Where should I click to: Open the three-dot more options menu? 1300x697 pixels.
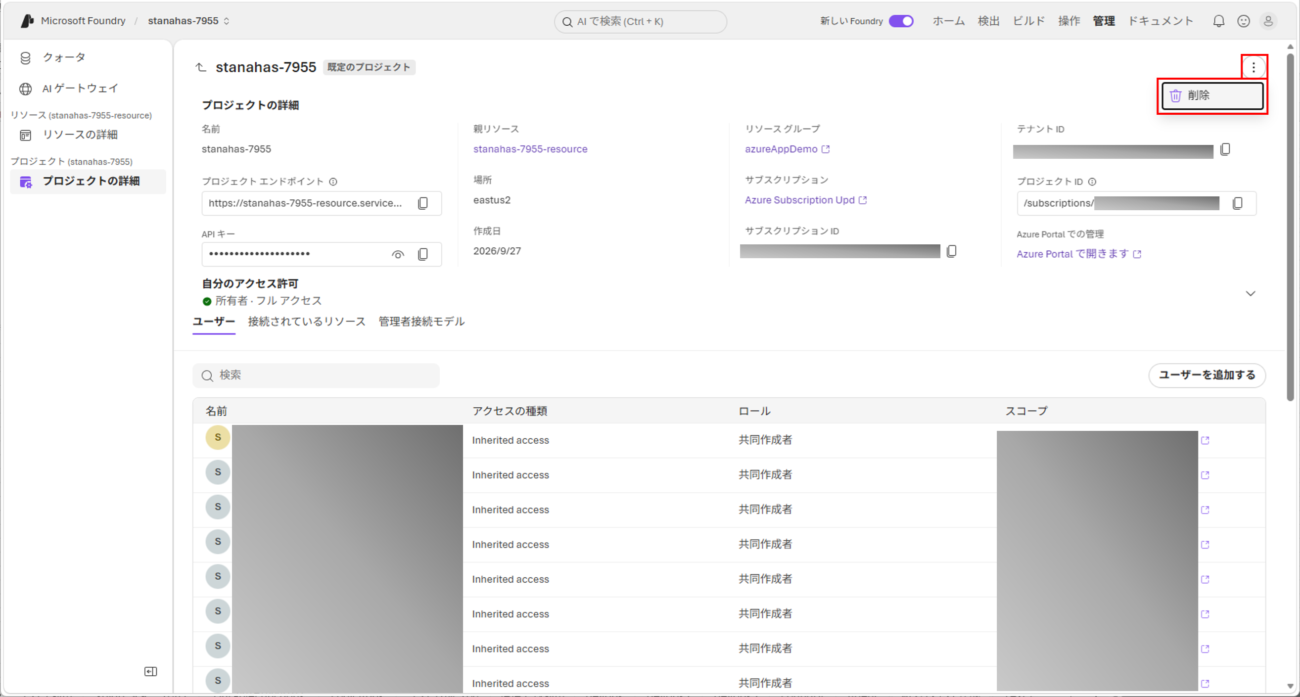point(1253,67)
